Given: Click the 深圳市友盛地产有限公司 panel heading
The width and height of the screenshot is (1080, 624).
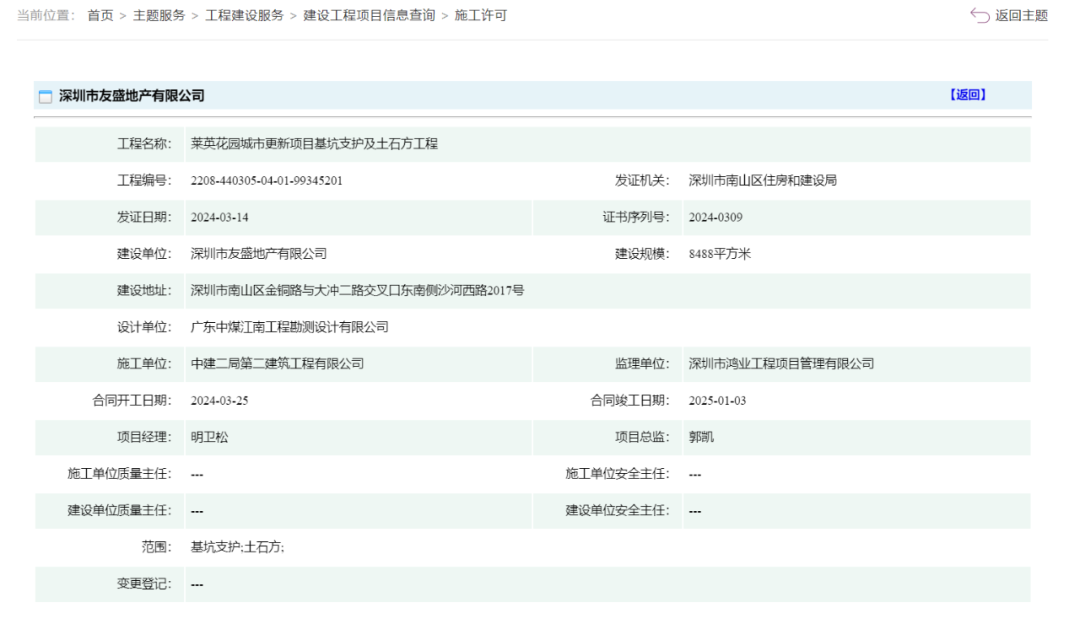Looking at the screenshot, I should click(x=131, y=96).
